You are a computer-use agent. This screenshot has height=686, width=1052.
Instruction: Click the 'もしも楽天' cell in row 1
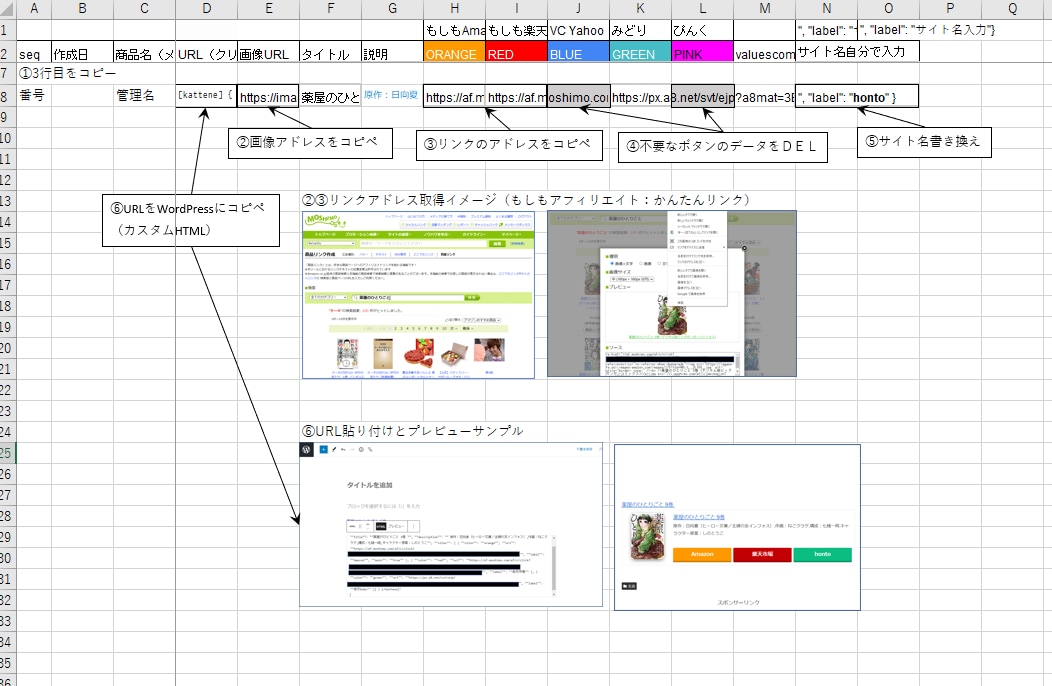click(x=517, y=30)
